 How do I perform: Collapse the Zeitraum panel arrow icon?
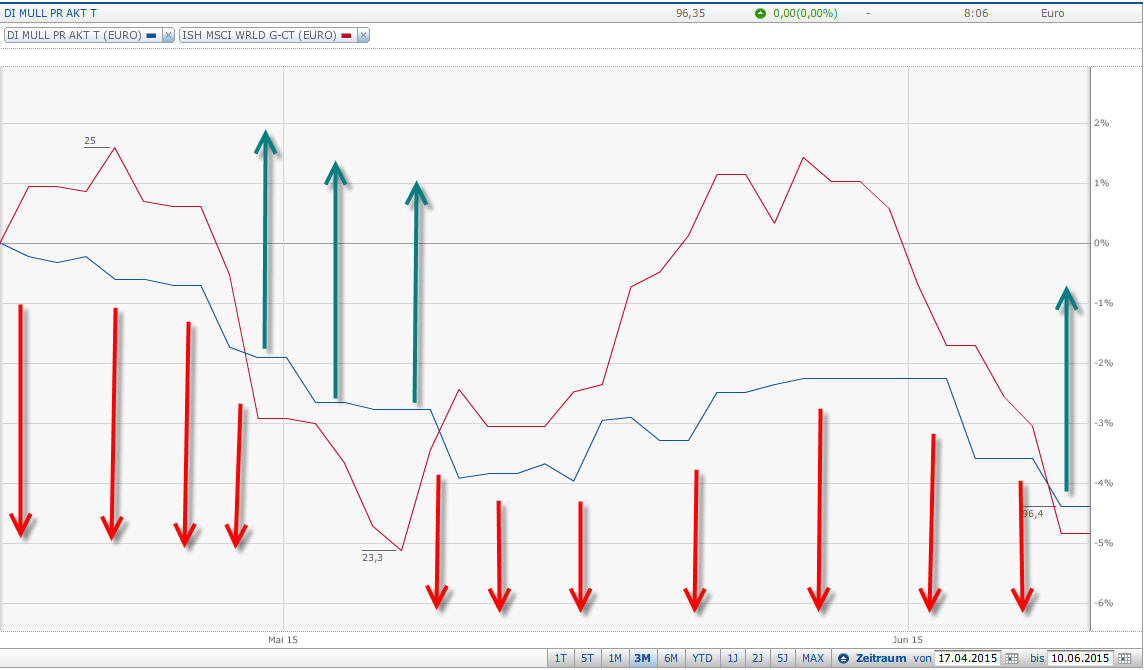coord(843,658)
